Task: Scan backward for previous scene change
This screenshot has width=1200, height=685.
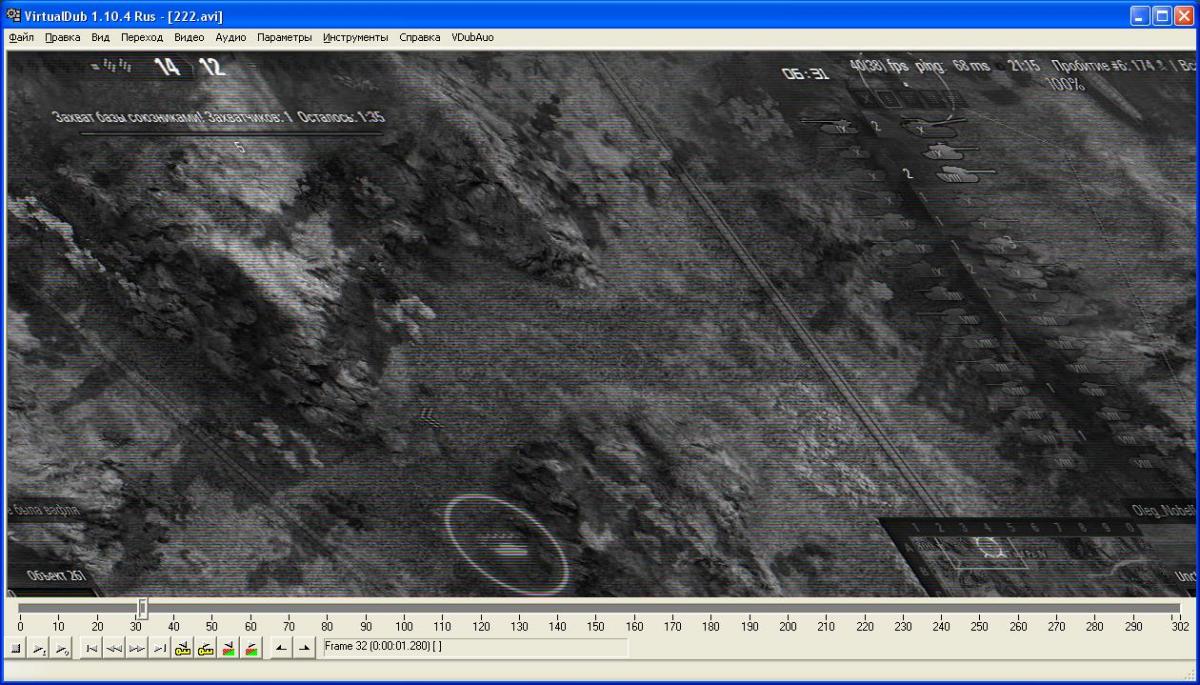Action: coord(229,649)
